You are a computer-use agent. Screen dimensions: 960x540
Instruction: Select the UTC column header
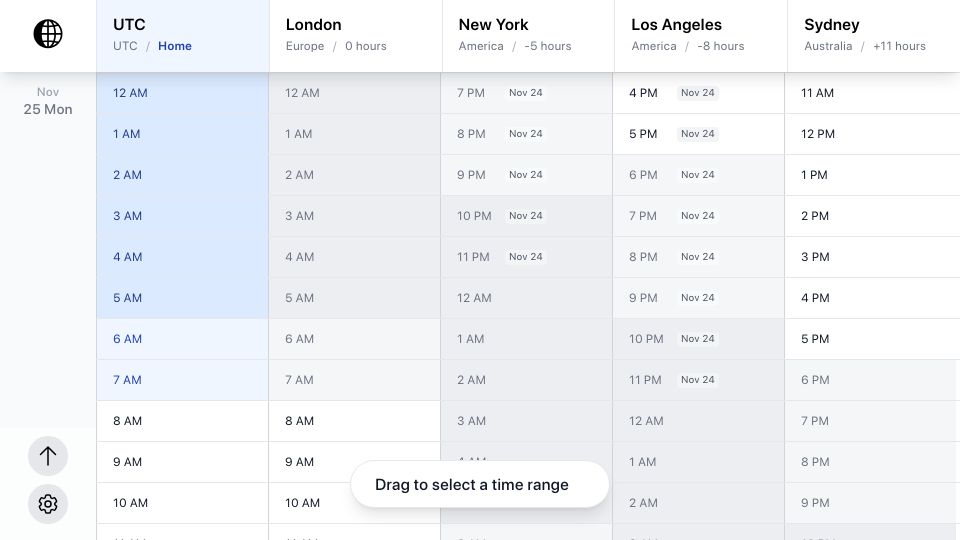coord(182,36)
